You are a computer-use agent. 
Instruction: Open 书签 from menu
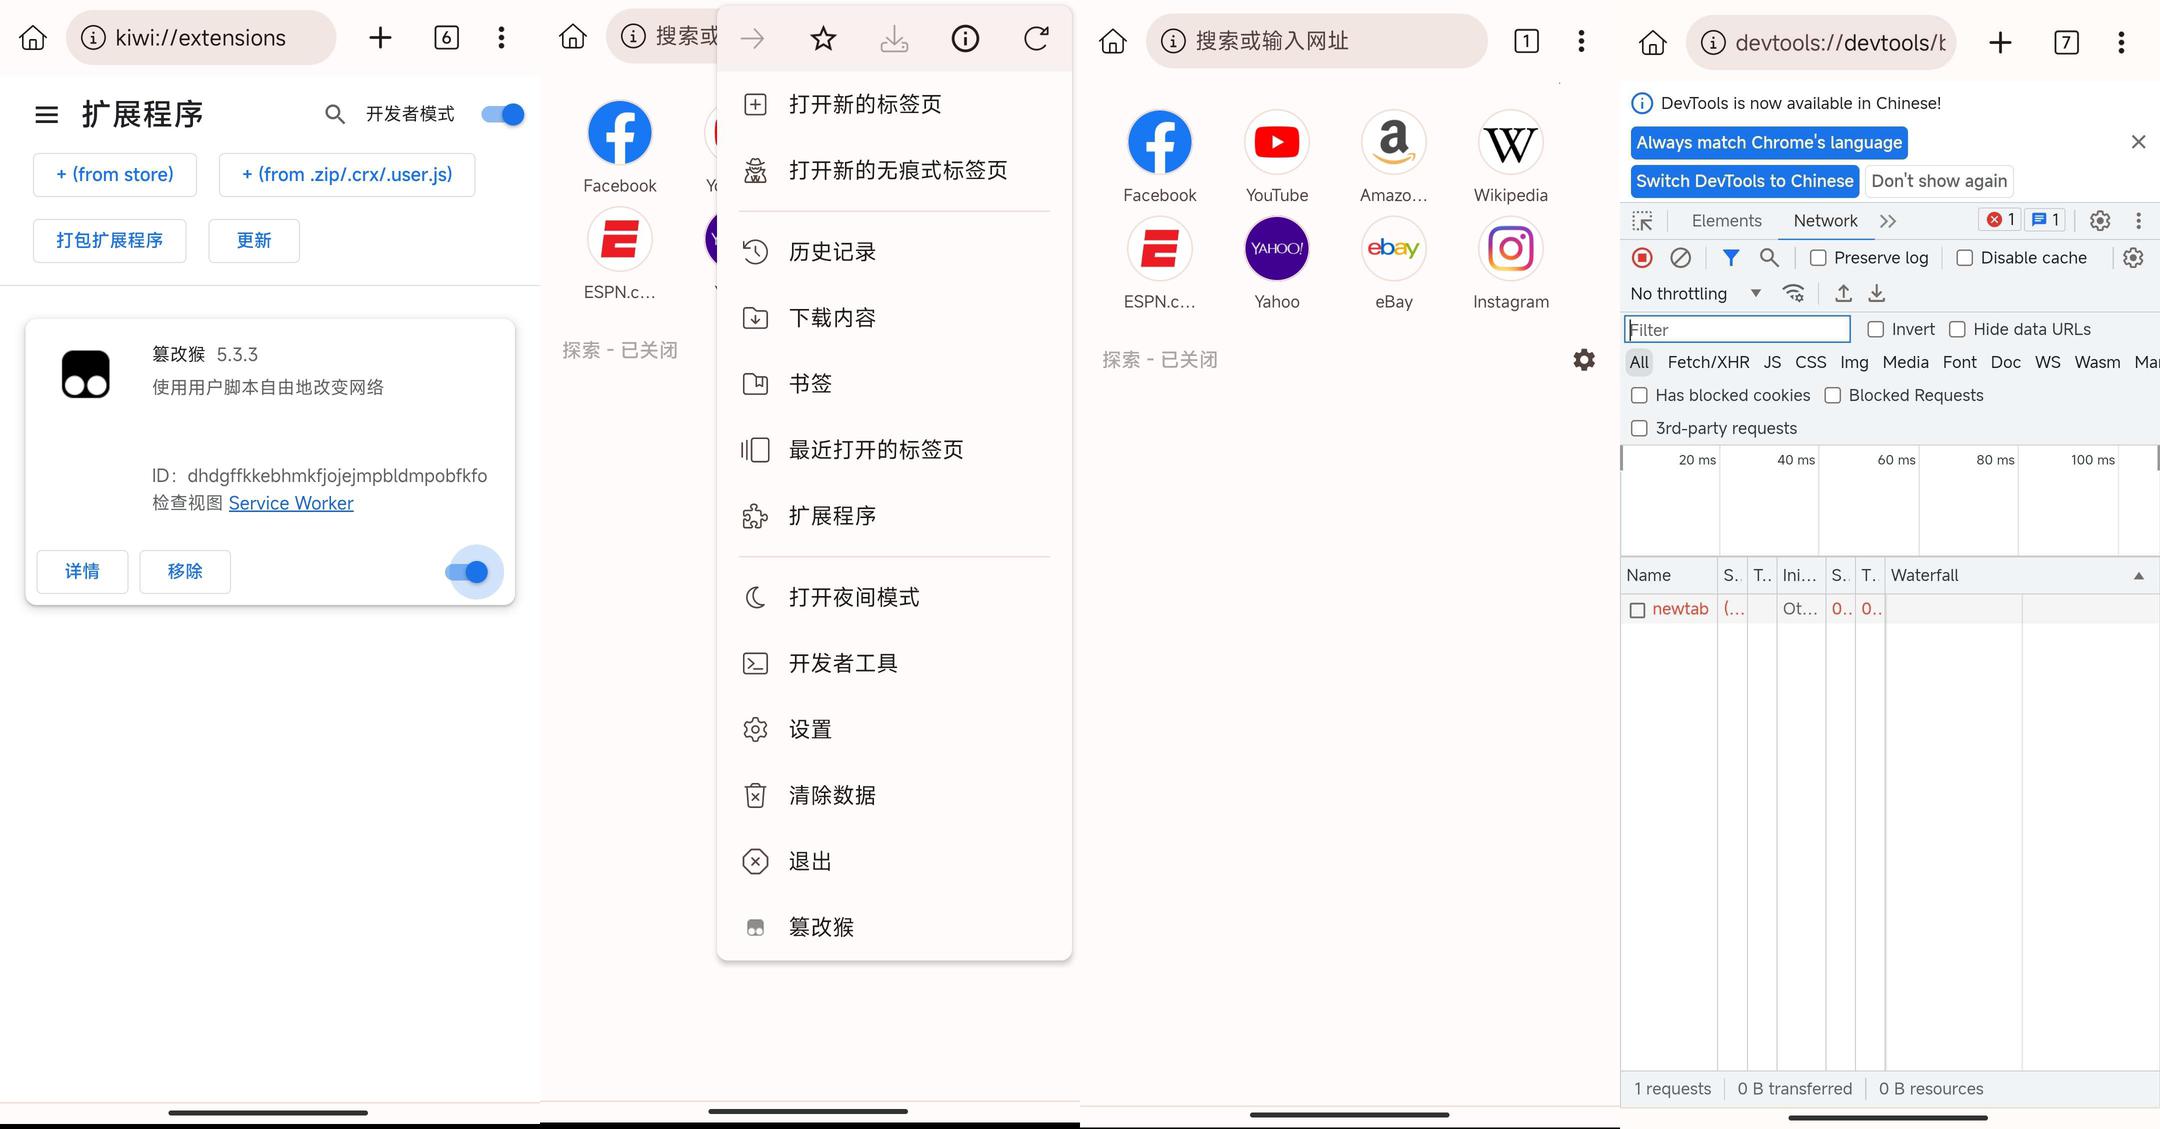point(894,384)
